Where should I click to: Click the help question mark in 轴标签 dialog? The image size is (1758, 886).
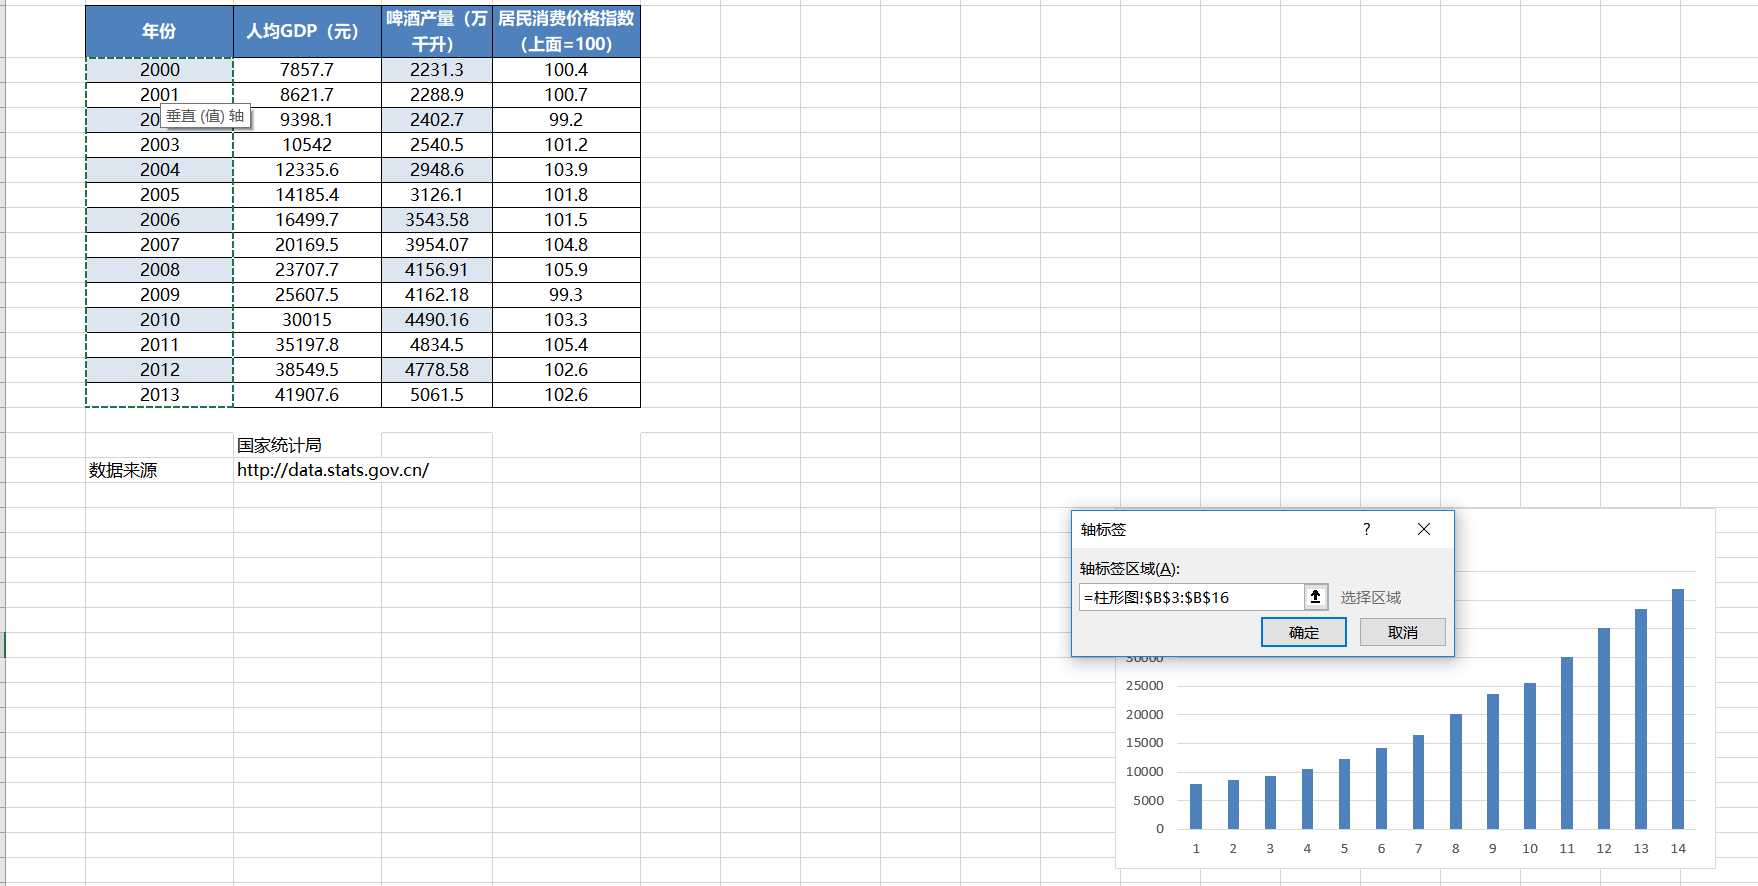coord(1367,529)
